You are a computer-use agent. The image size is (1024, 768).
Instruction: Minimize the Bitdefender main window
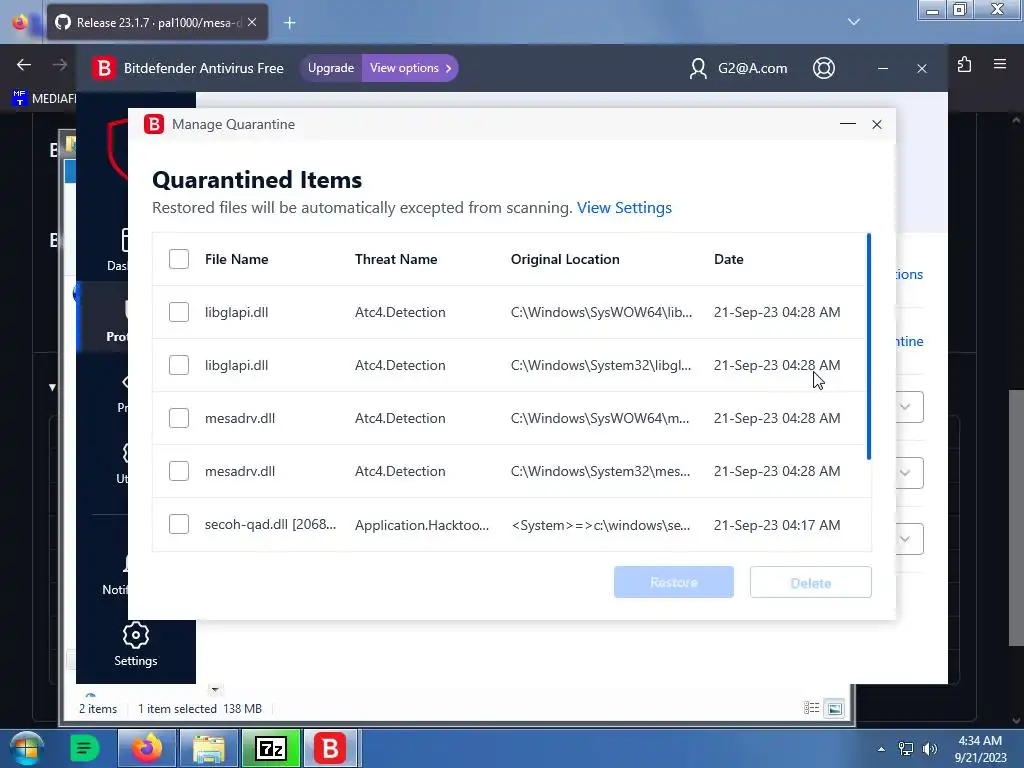883,68
